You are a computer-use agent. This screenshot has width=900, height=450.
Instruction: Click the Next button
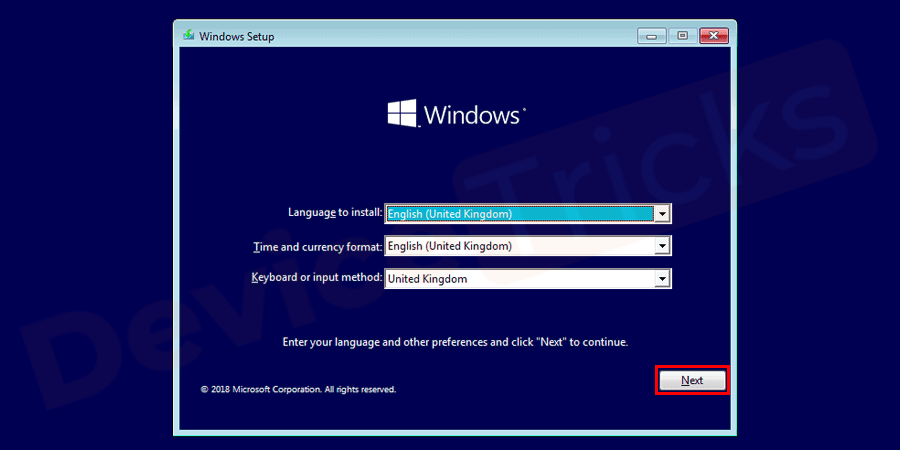click(x=692, y=380)
